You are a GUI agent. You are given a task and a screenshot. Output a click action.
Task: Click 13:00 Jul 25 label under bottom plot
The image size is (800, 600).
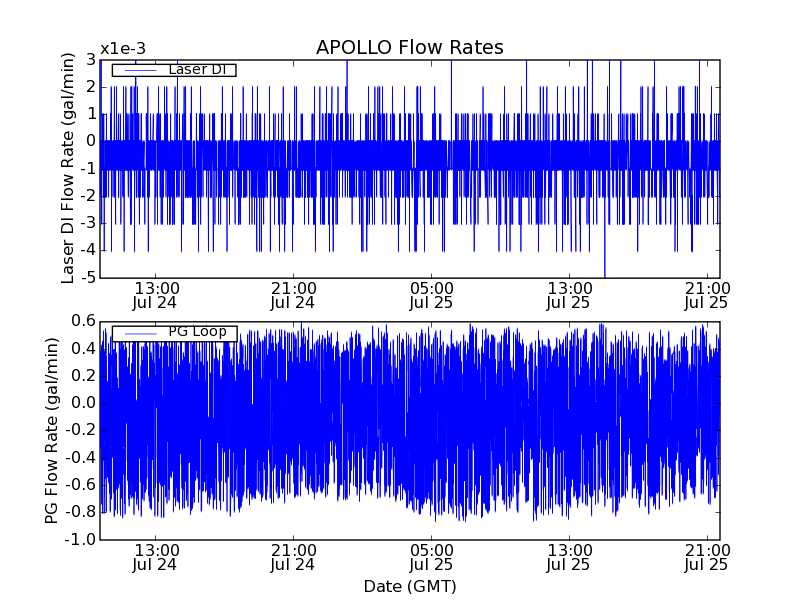569,558
